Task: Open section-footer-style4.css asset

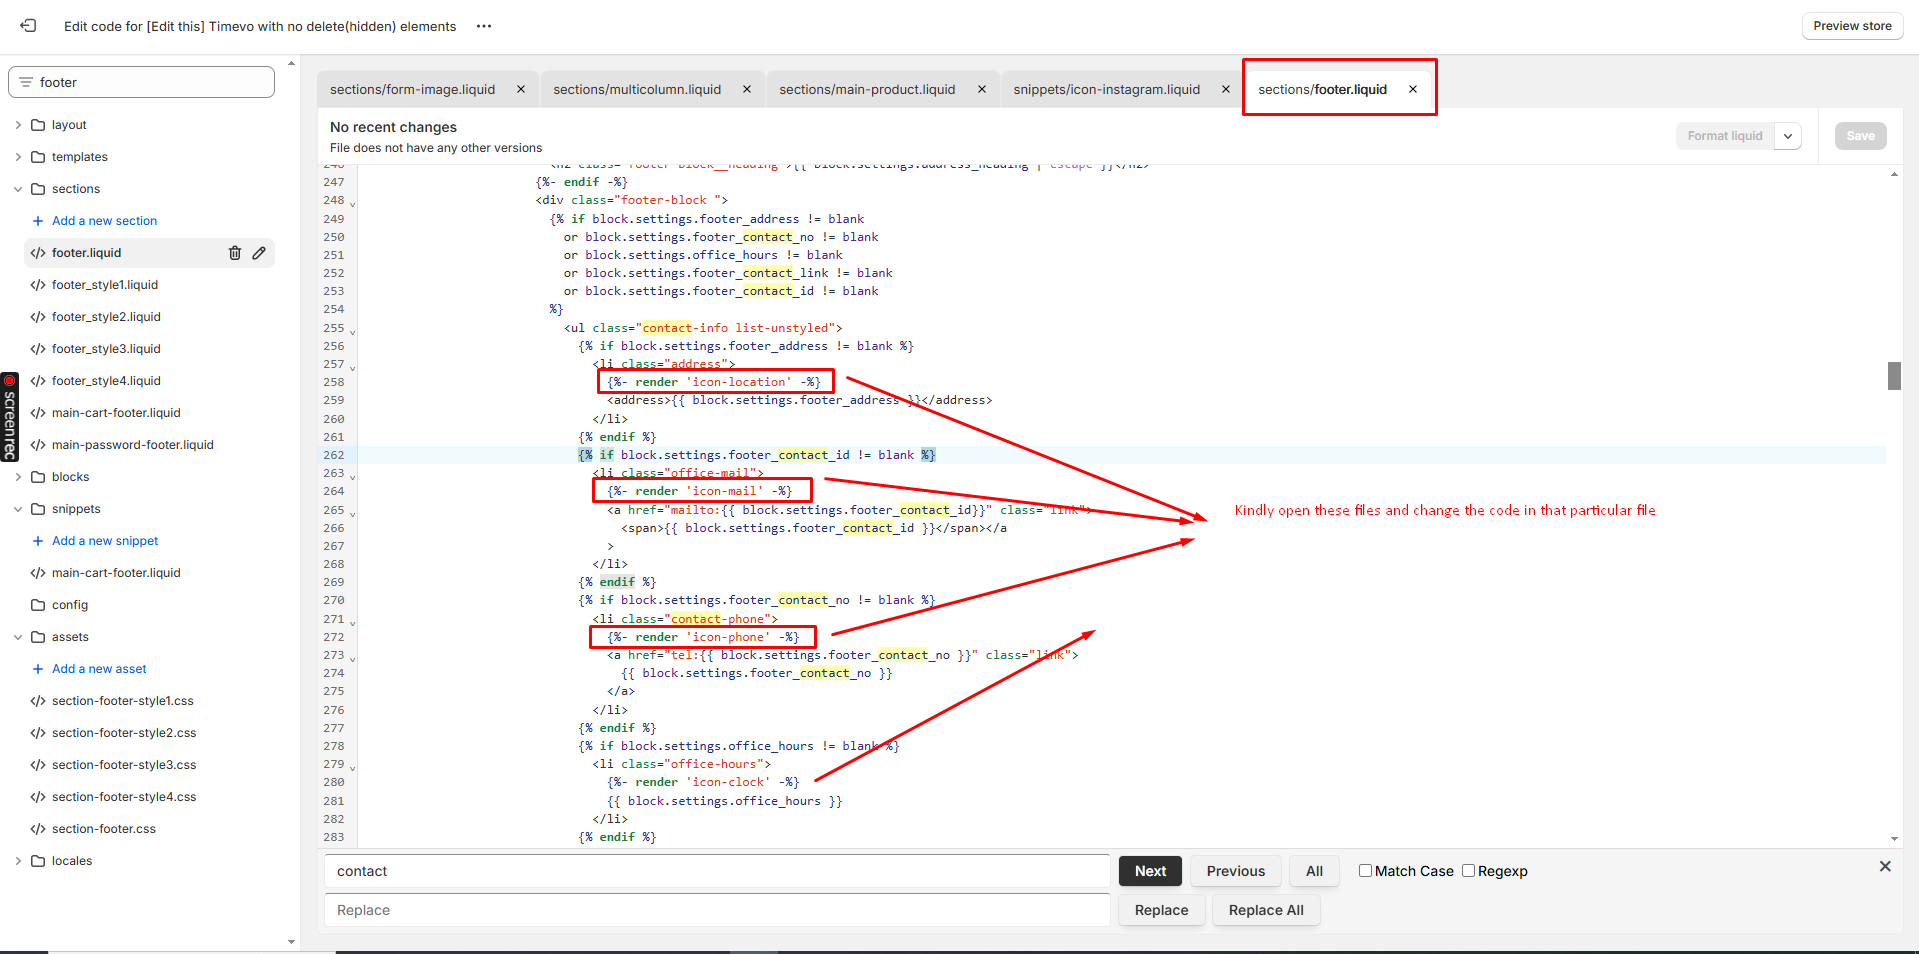Action: pos(124,797)
